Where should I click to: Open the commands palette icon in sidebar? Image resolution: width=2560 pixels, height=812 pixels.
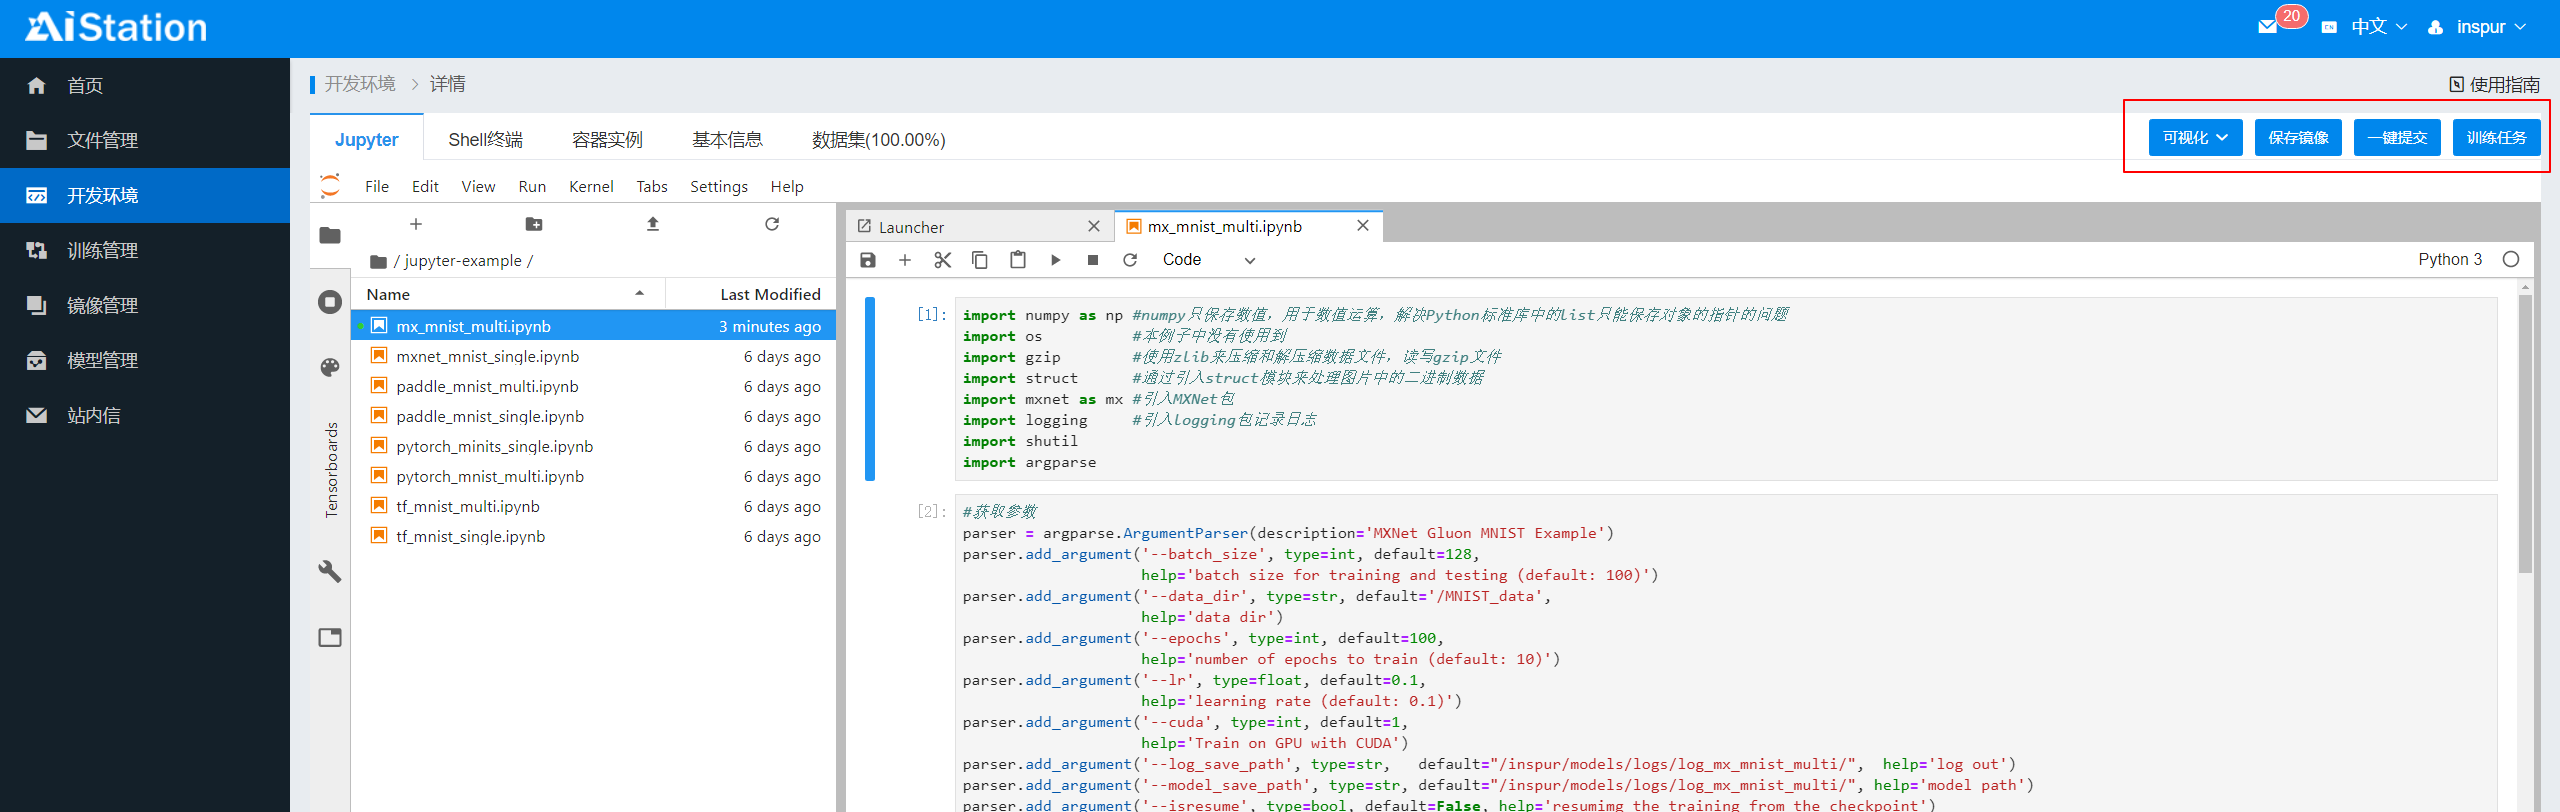point(330,367)
